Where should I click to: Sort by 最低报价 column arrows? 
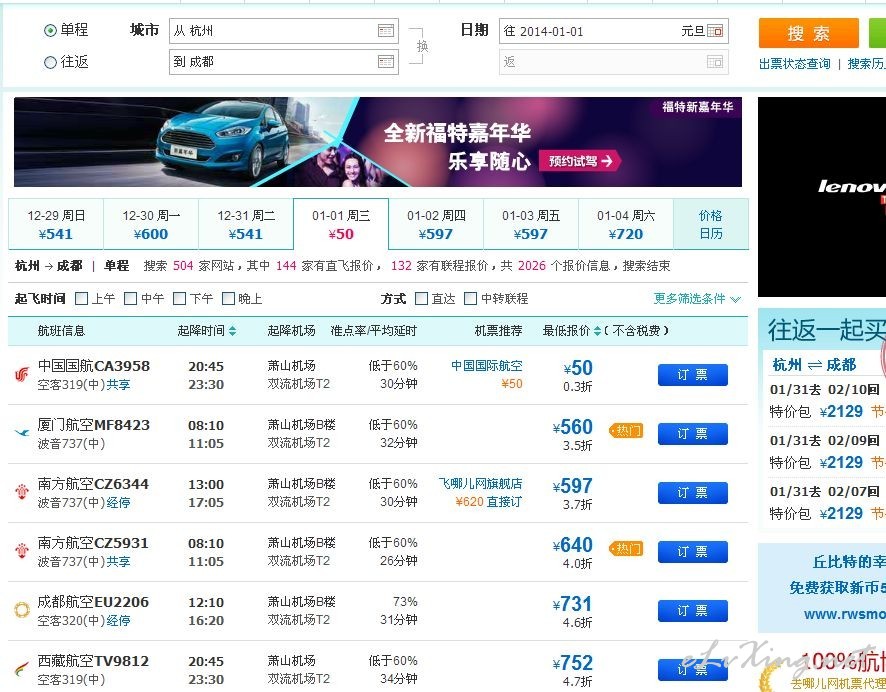pyautogui.click(x=597, y=331)
